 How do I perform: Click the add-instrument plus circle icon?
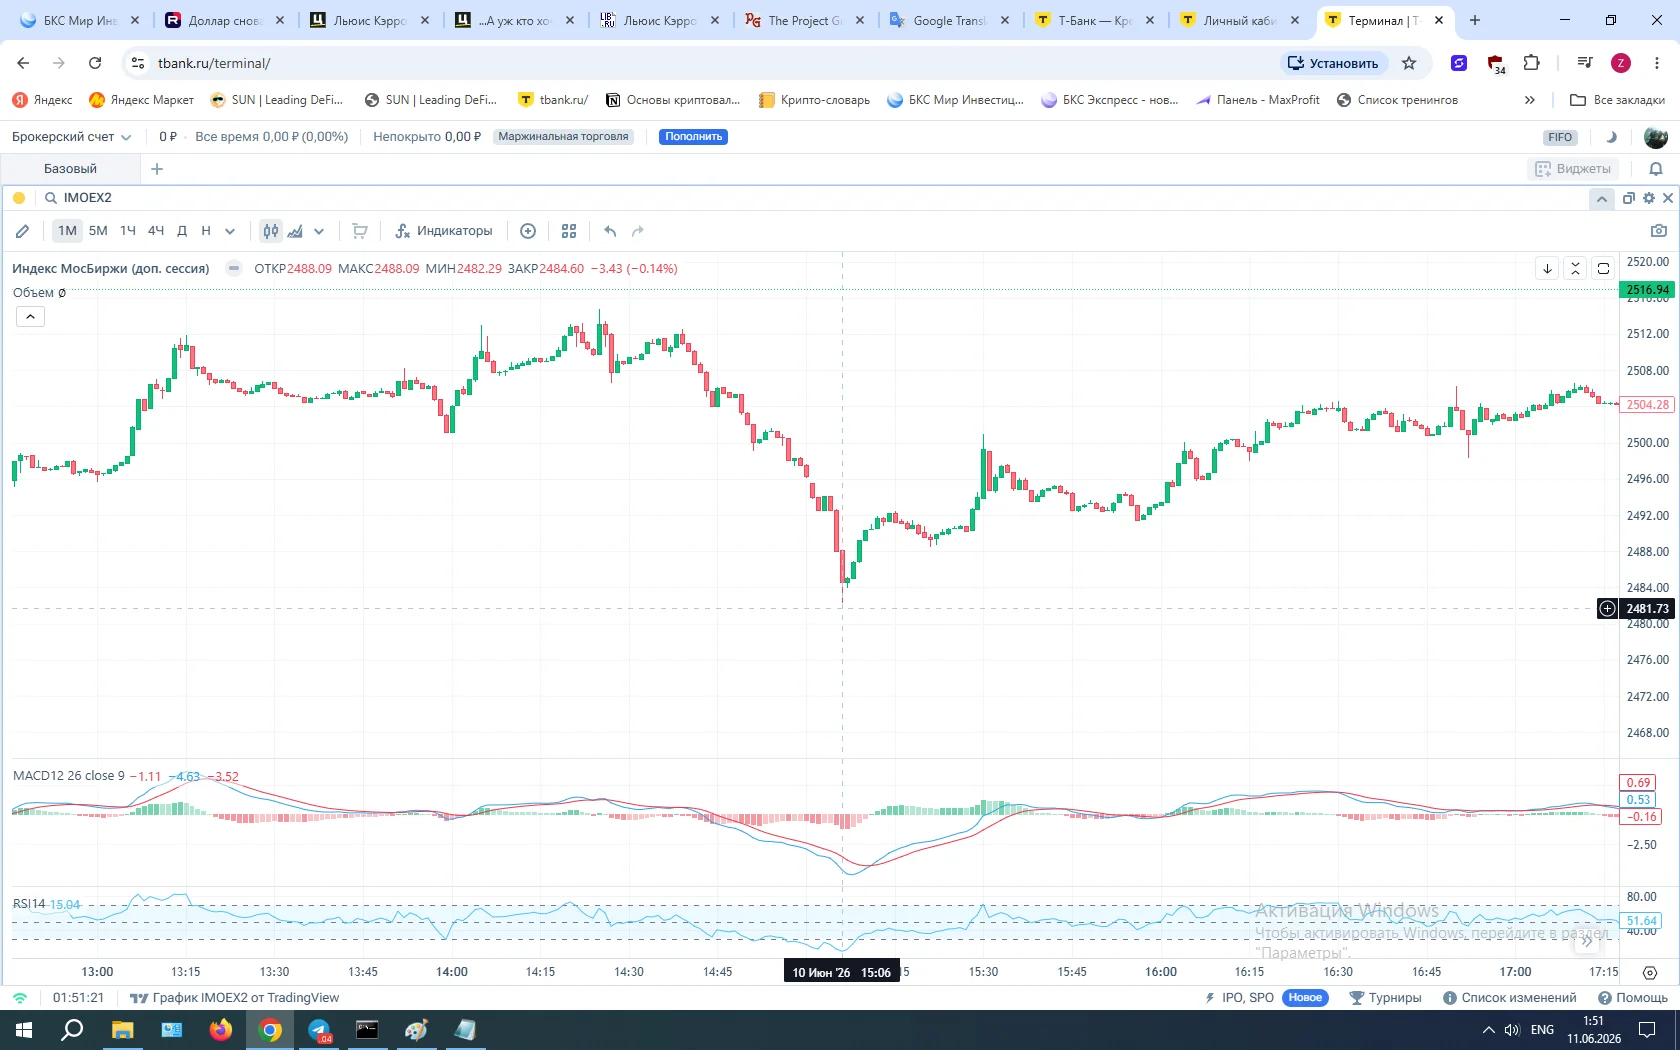[528, 231]
